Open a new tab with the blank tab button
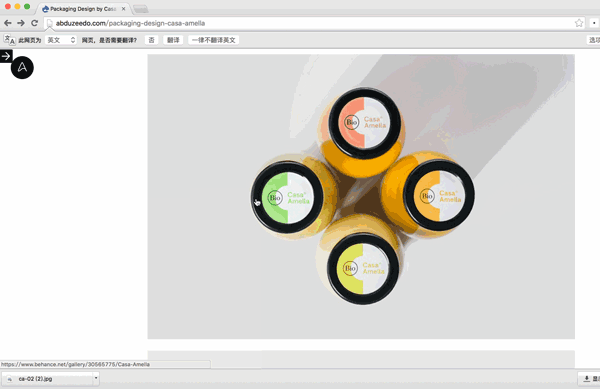Viewport: 600px width, 389px height. tap(140, 9)
